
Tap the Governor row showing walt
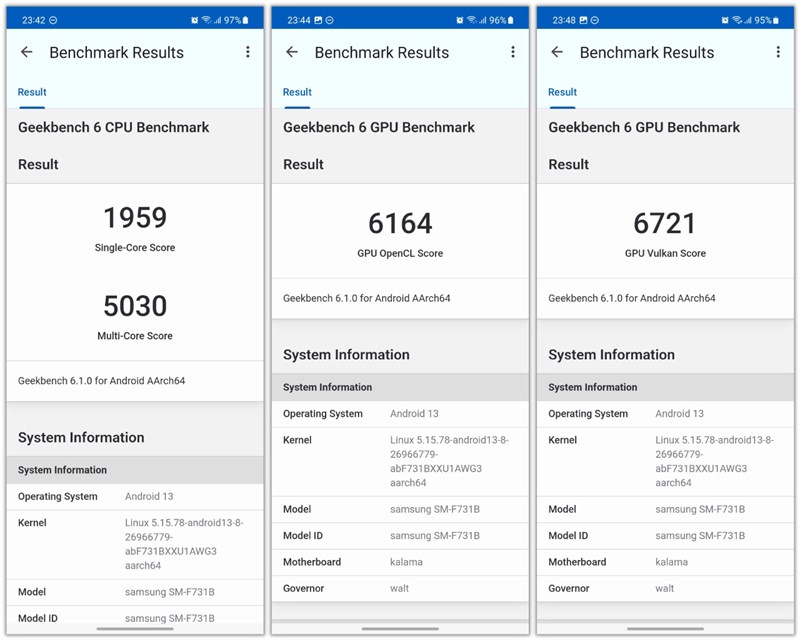click(x=400, y=588)
